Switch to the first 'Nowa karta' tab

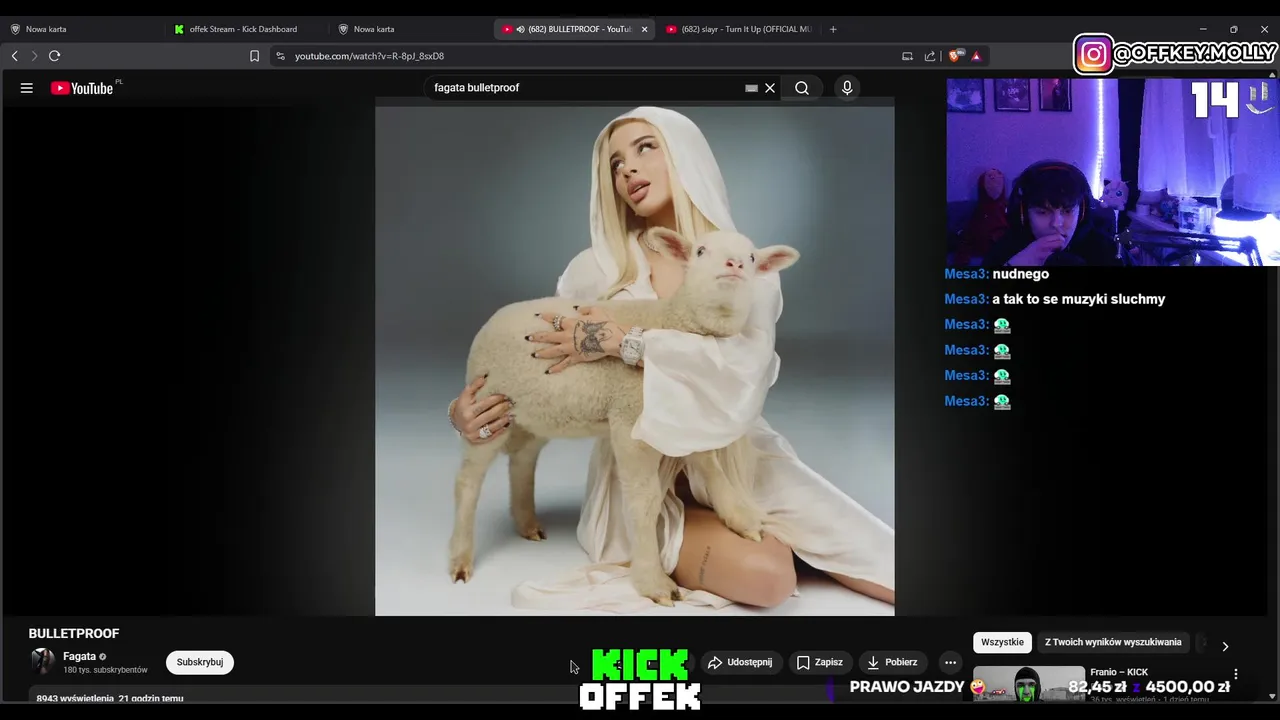tap(80, 29)
